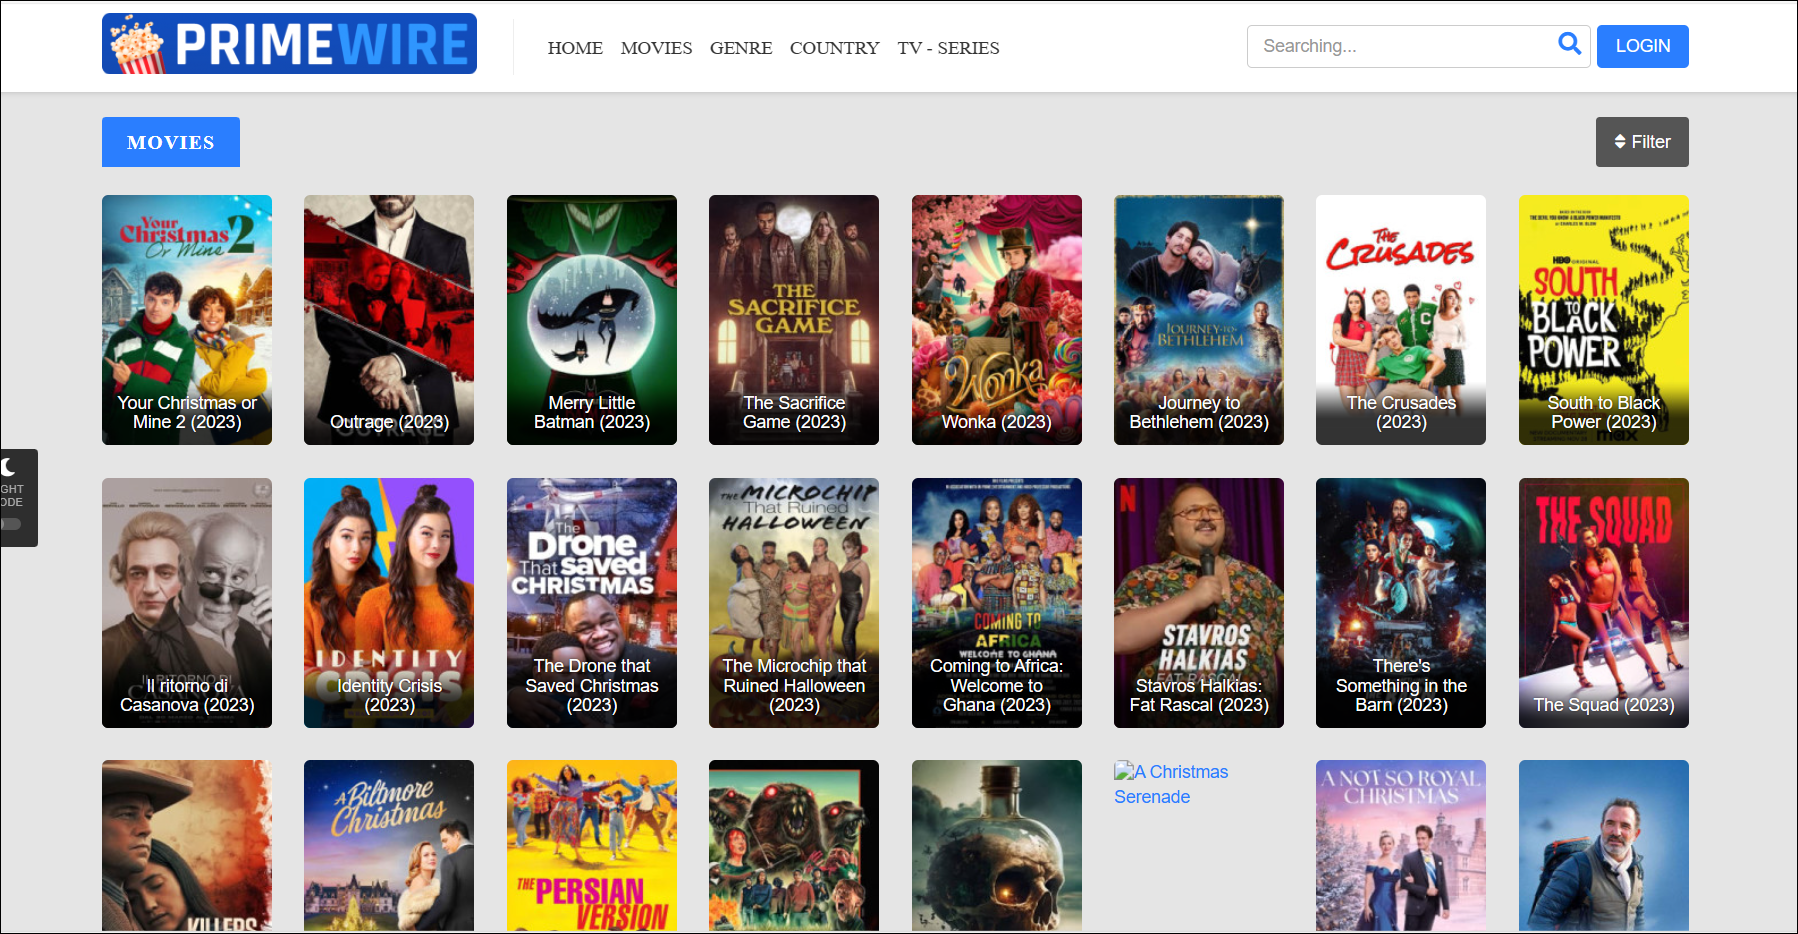Select The Sacrifice Game (2023) poster
The image size is (1798, 934).
pyautogui.click(x=793, y=320)
